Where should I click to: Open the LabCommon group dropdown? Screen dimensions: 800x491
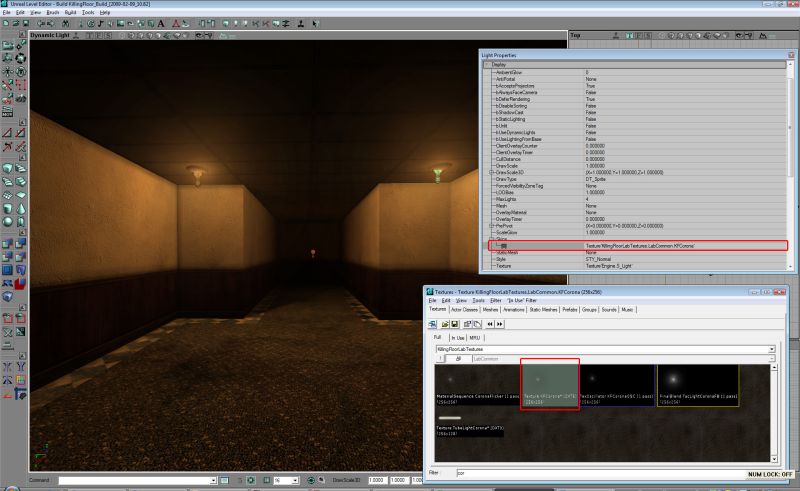771,359
